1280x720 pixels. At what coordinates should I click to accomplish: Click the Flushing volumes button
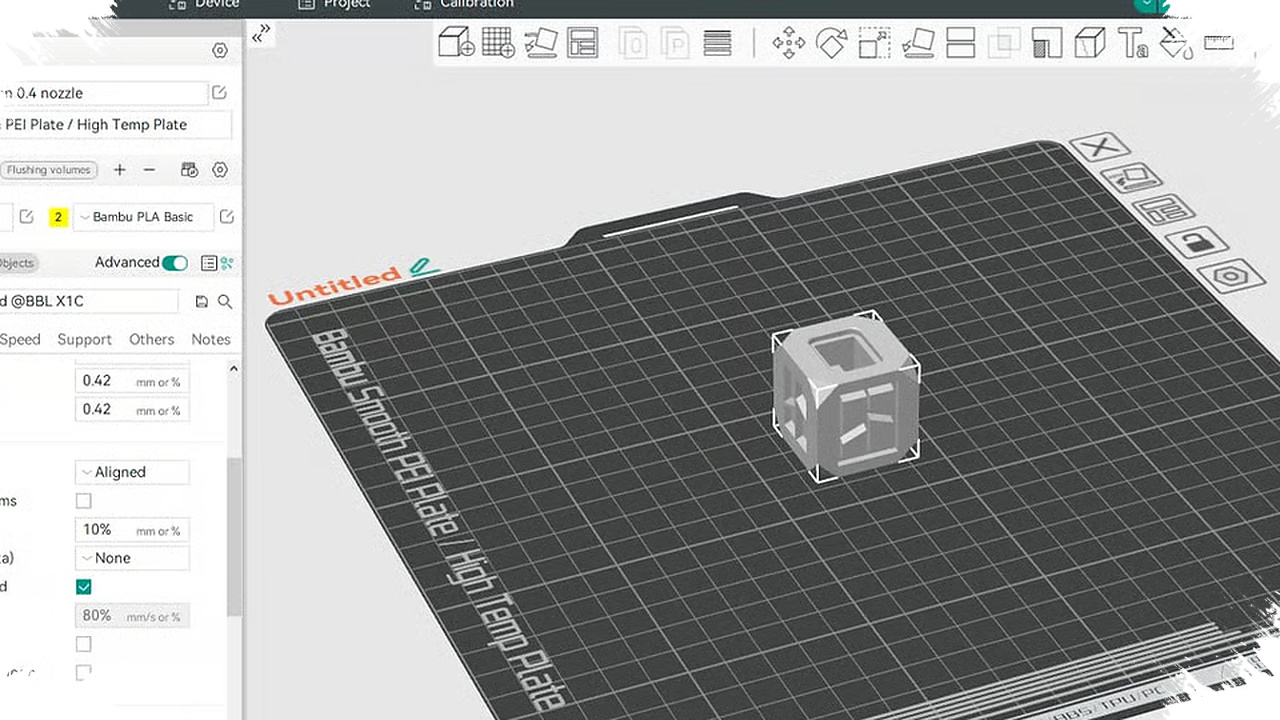(48, 170)
